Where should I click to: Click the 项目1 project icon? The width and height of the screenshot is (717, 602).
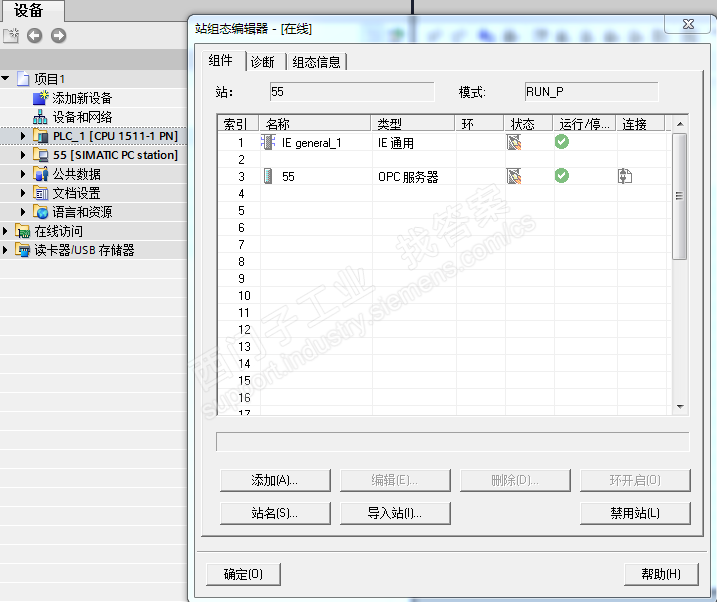pos(23,79)
